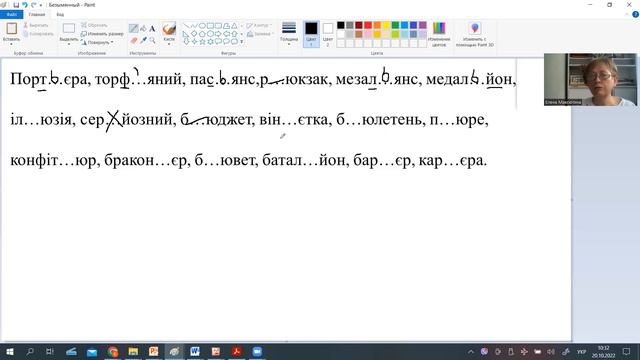640x360 pixels.
Task: Click the word "іл…юзія" on canvas
Action: [40, 120]
